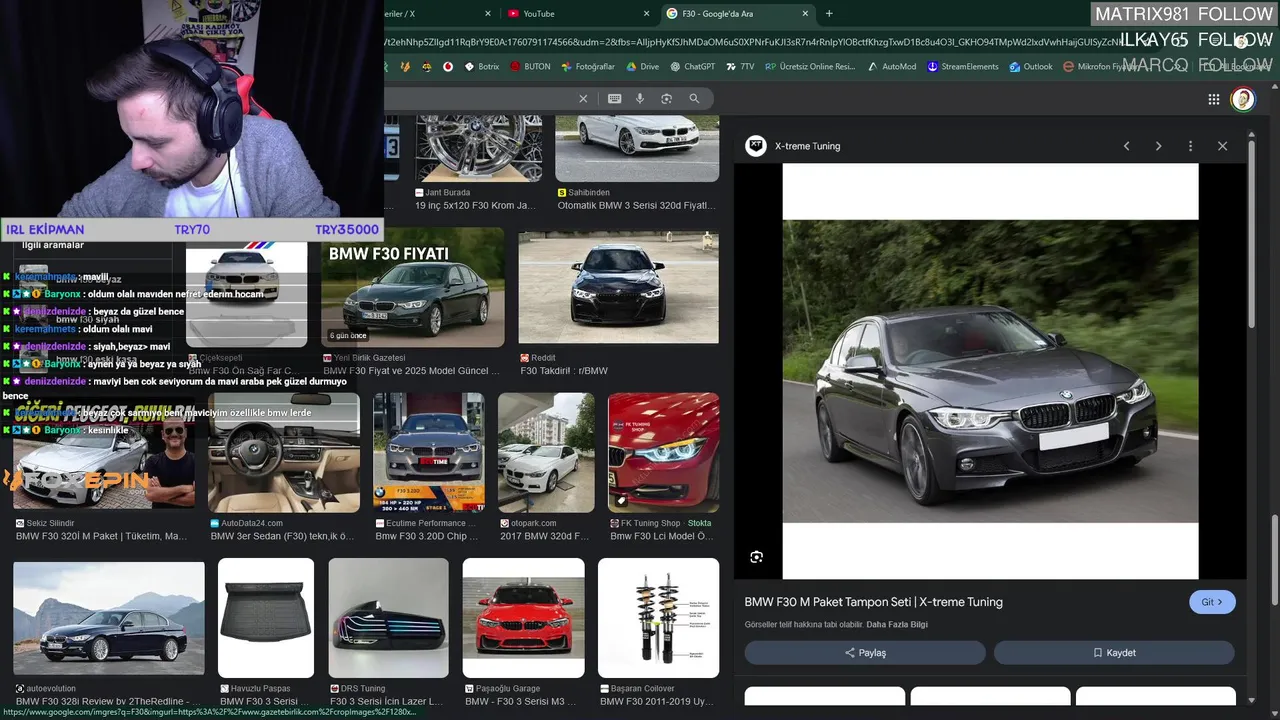Open the Paşaoğlu Garage red M3 result
The height and width of the screenshot is (720, 1280).
pos(523,619)
